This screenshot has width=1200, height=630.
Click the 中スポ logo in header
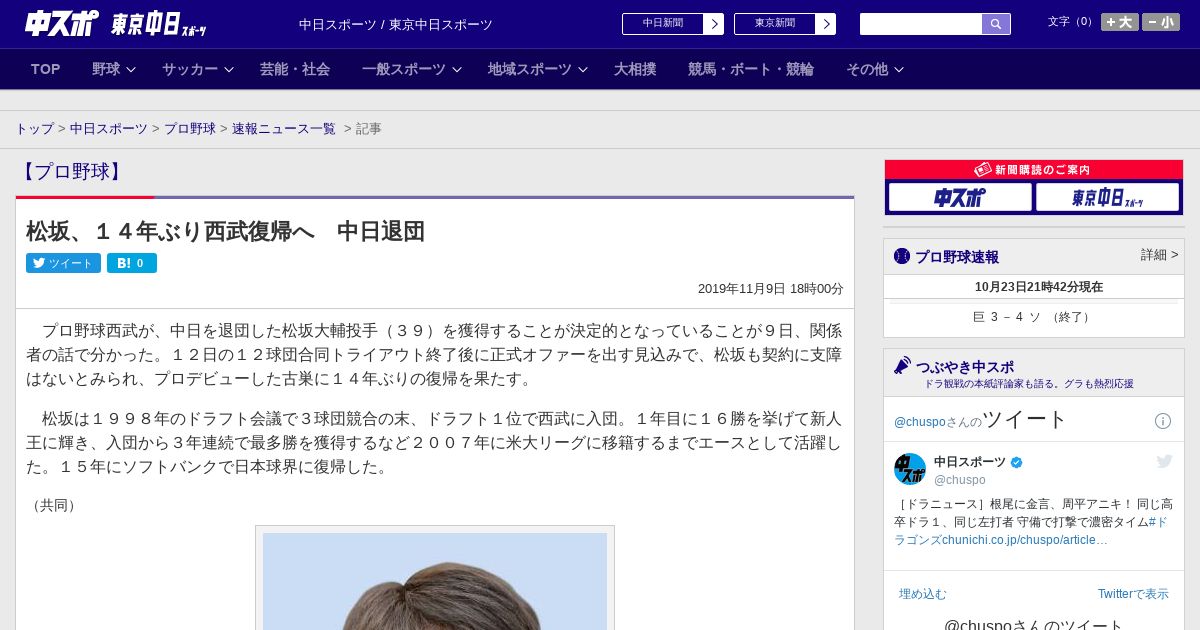[x=62, y=23]
